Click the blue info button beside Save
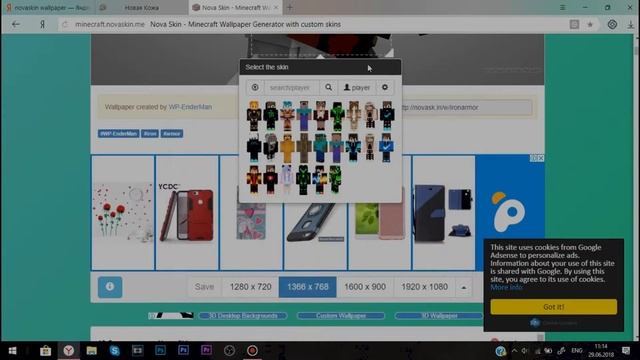This screenshot has height=360, width=640. pos(110,287)
